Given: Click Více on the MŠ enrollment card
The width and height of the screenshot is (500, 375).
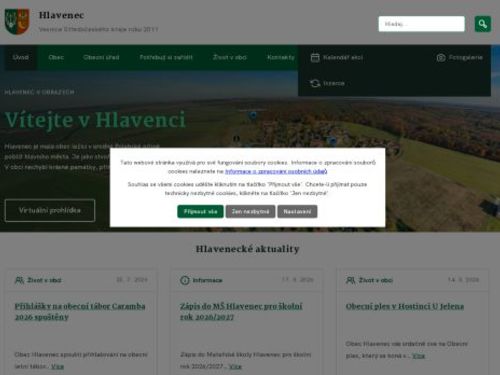Looking at the screenshot, I should pyautogui.click(x=235, y=366).
